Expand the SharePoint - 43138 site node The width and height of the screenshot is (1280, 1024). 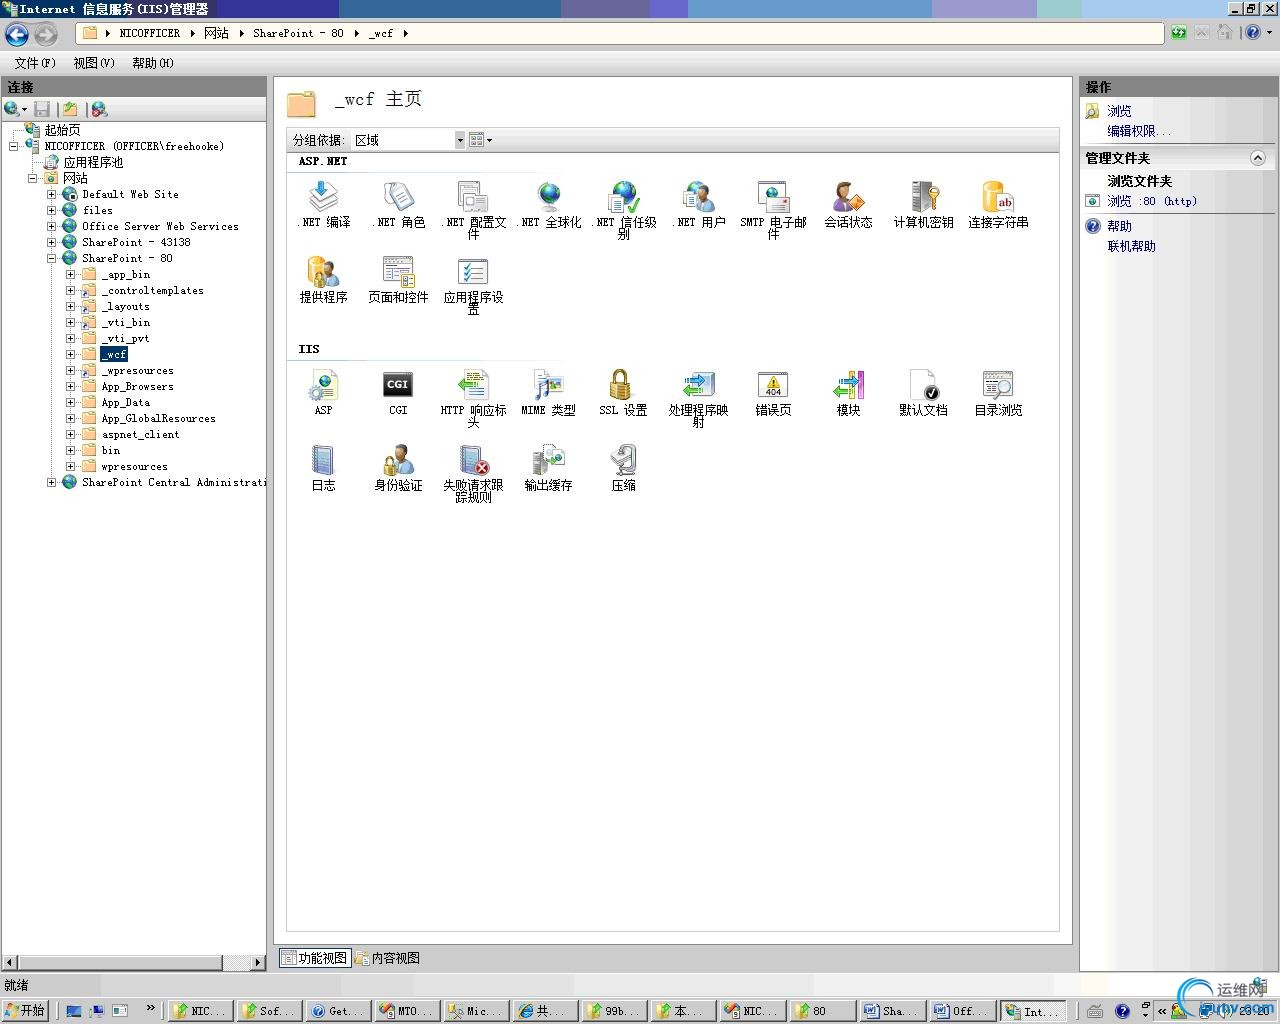tap(51, 242)
